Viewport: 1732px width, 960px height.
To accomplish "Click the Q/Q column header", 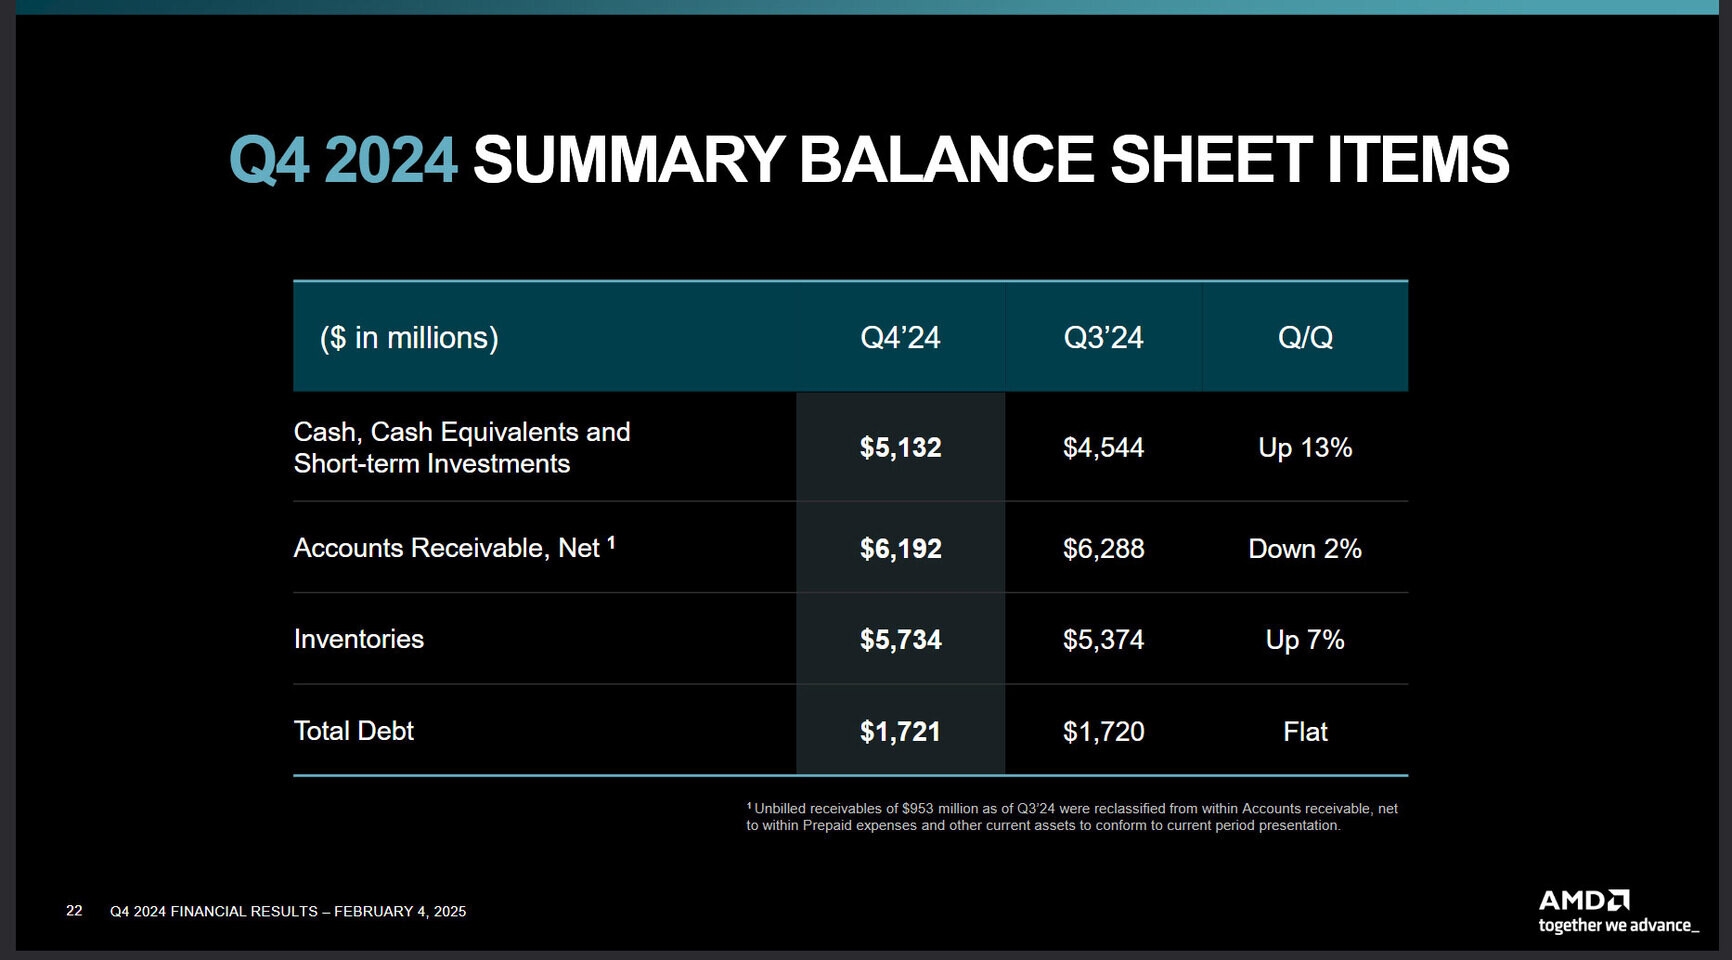I will [x=1305, y=338].
